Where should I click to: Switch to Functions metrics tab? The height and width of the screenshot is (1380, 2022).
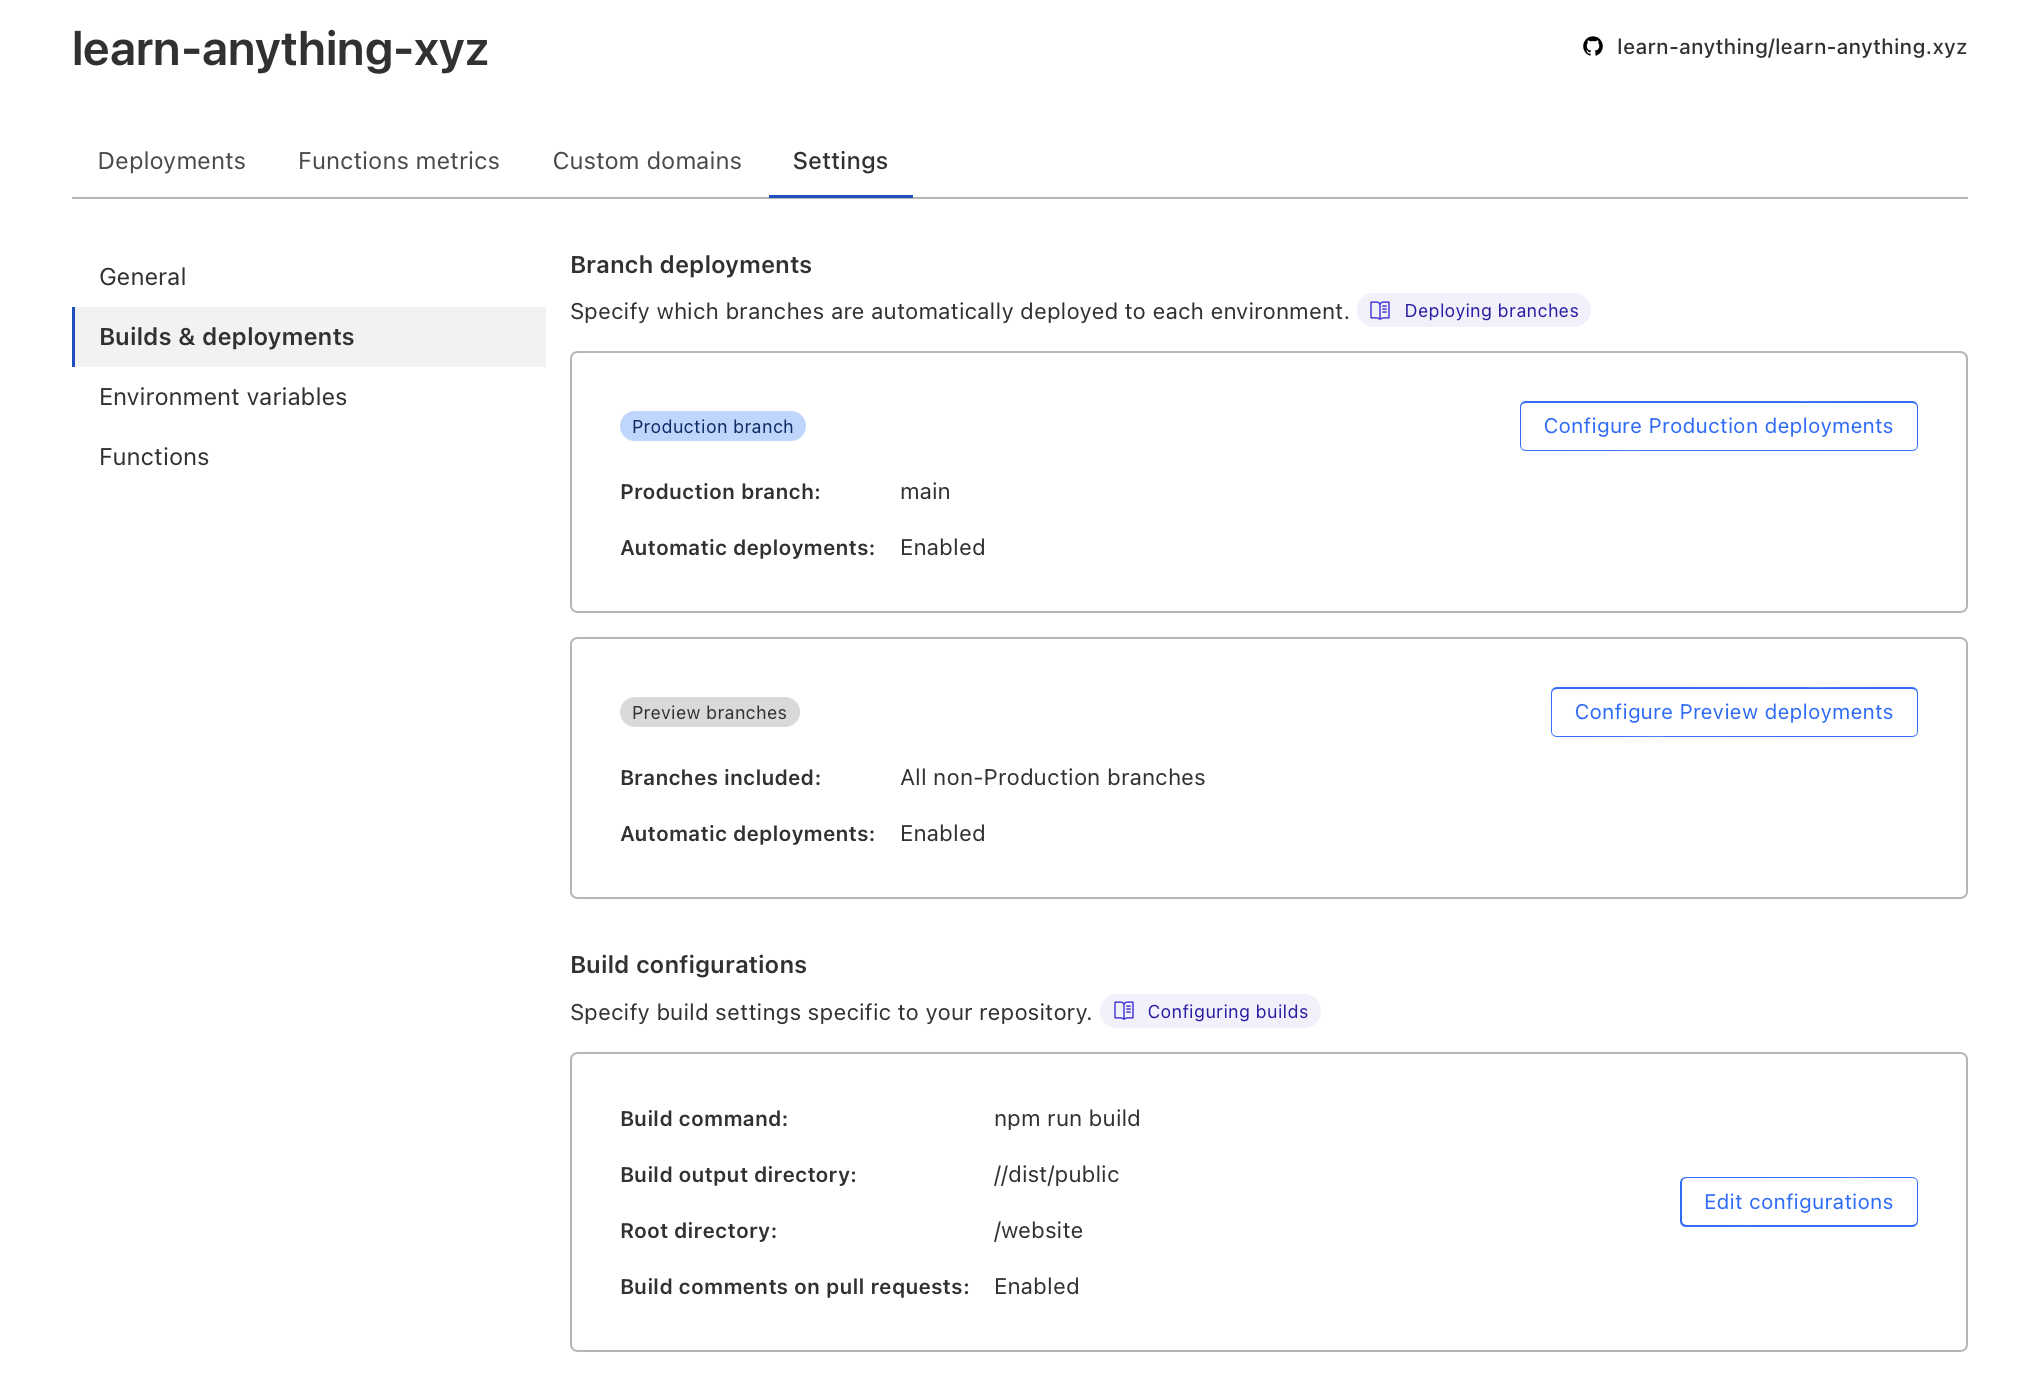398,161
